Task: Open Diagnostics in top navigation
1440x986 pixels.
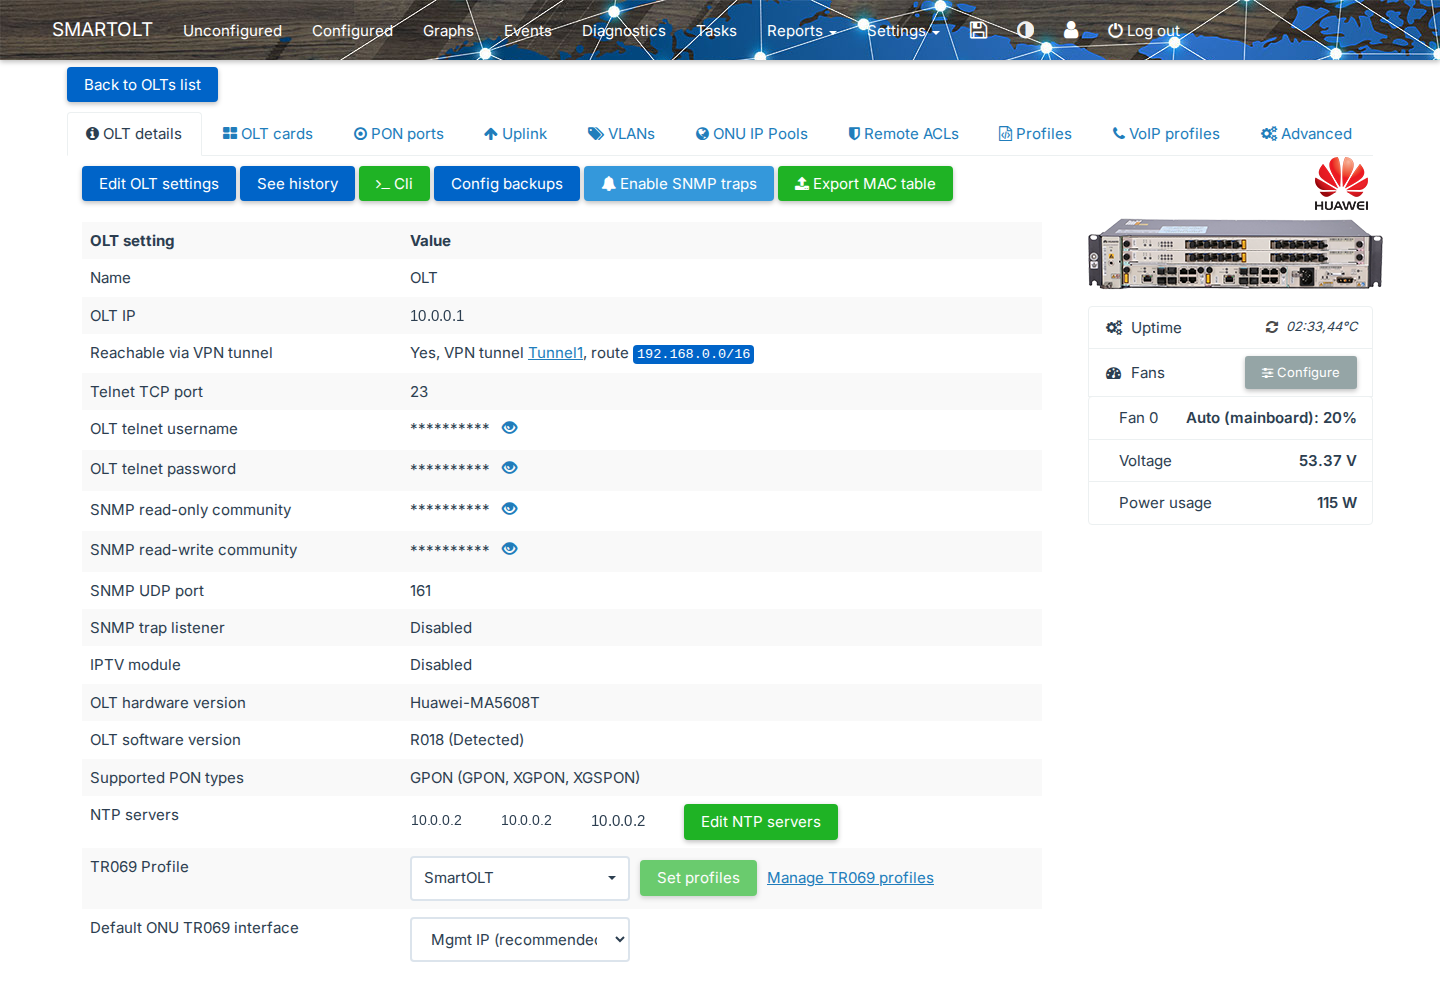Action: coord(624,31)
